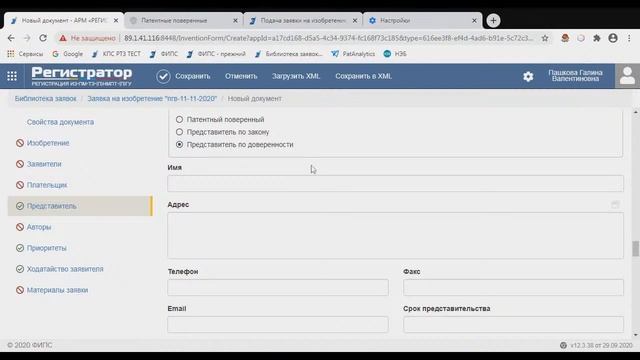Screen dimensions: 640x360
Task: Open the Авторы section
Action: (39, 227)
